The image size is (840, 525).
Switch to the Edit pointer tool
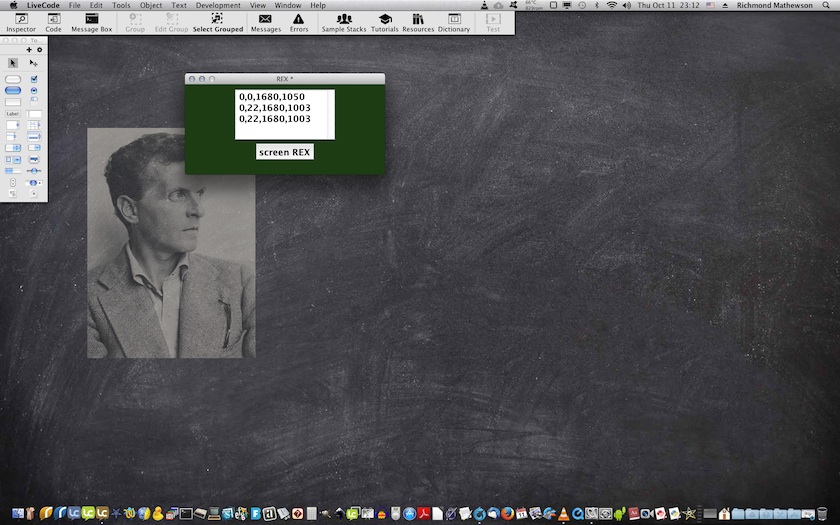coord(34,63)
